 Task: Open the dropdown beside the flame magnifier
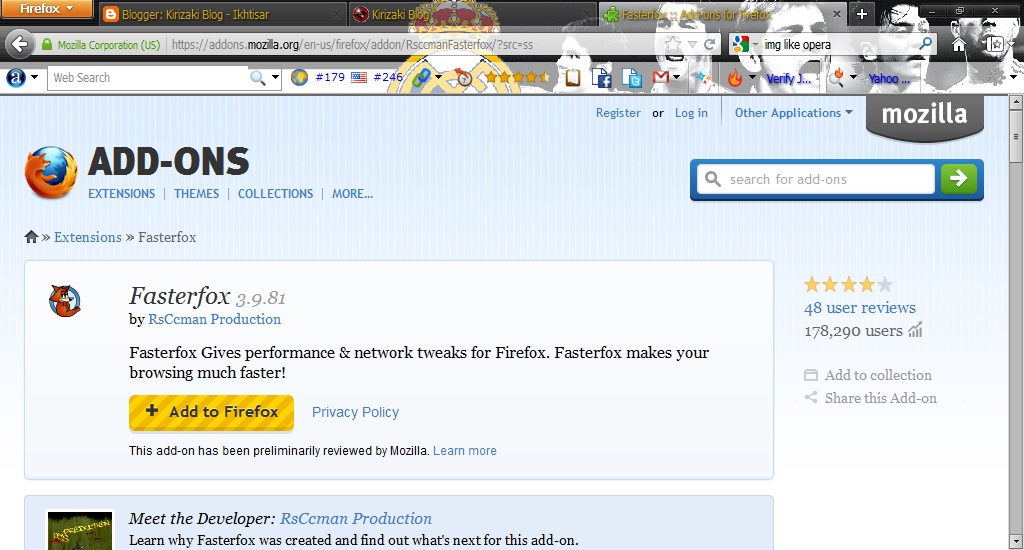(853, 78)
